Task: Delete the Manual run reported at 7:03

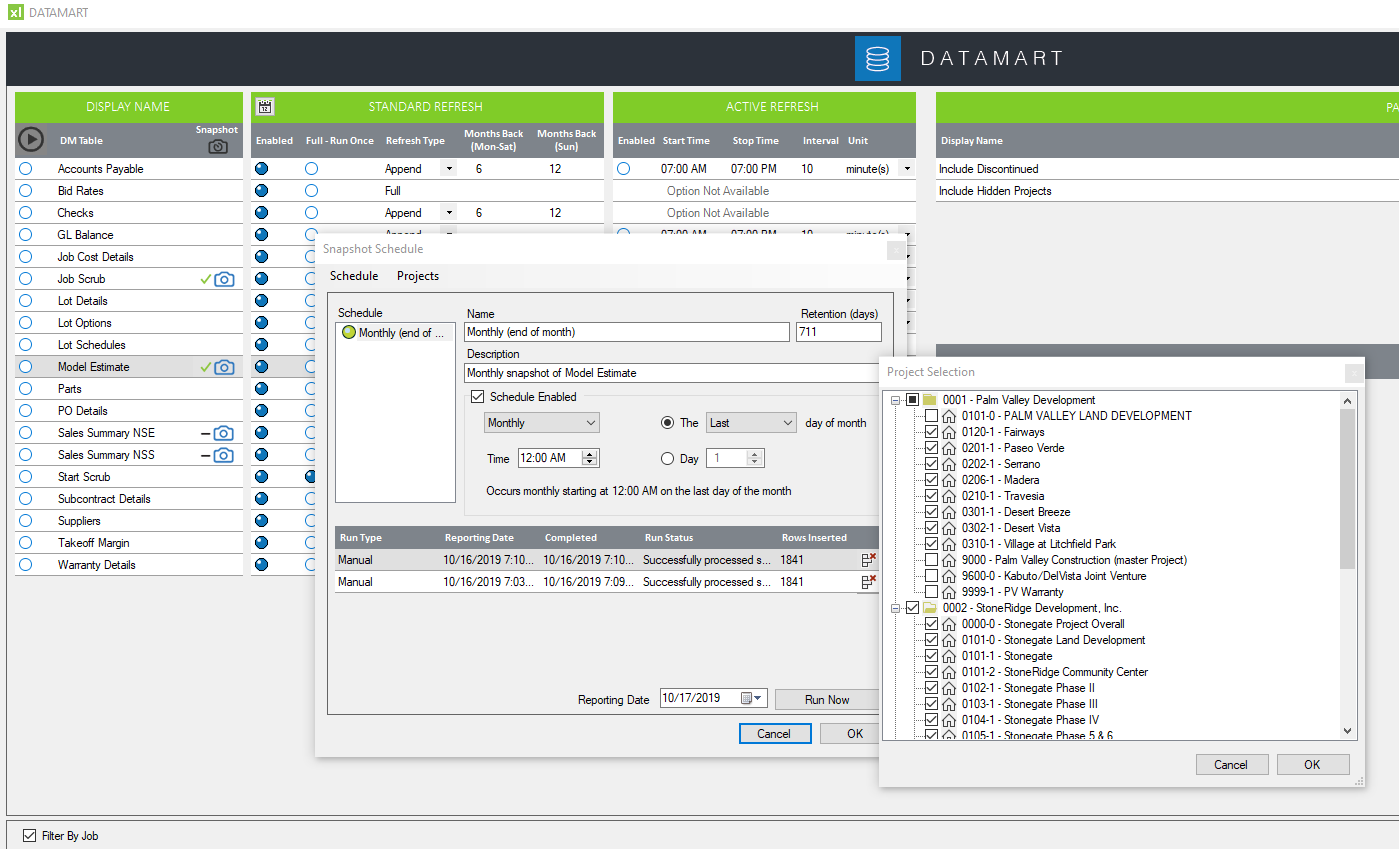Action: 868,582
